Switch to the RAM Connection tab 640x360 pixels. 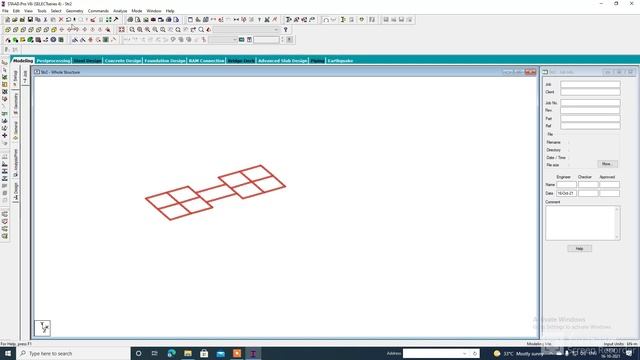tap(207, 60)
